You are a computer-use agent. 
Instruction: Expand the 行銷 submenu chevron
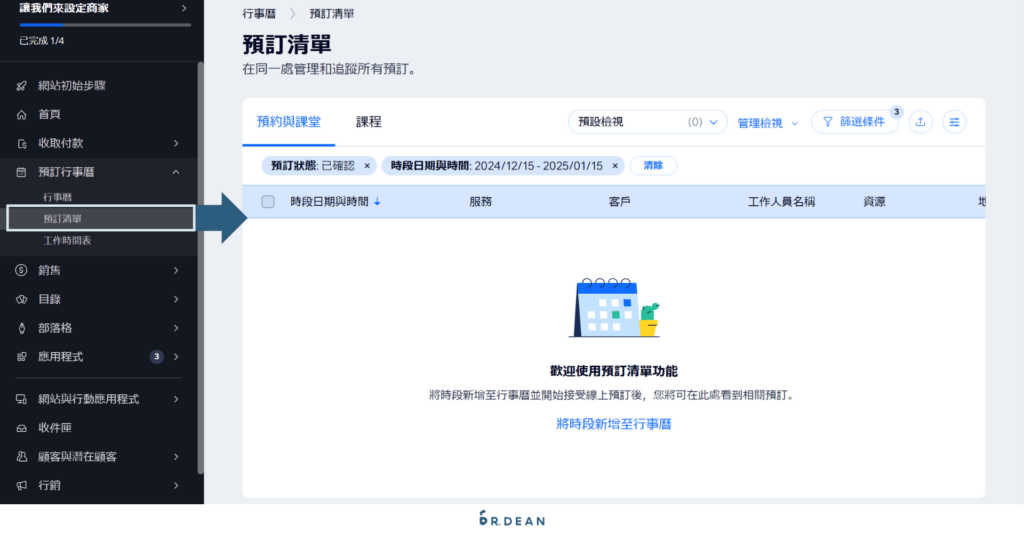click(x=176, y=485)
